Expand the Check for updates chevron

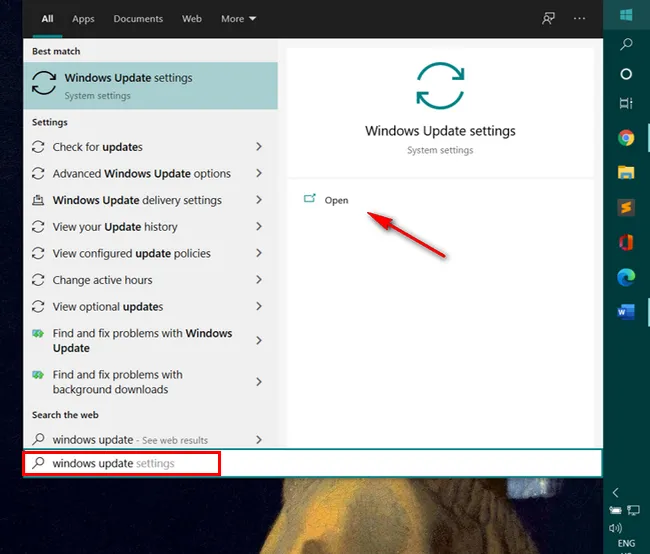point(259,146)
